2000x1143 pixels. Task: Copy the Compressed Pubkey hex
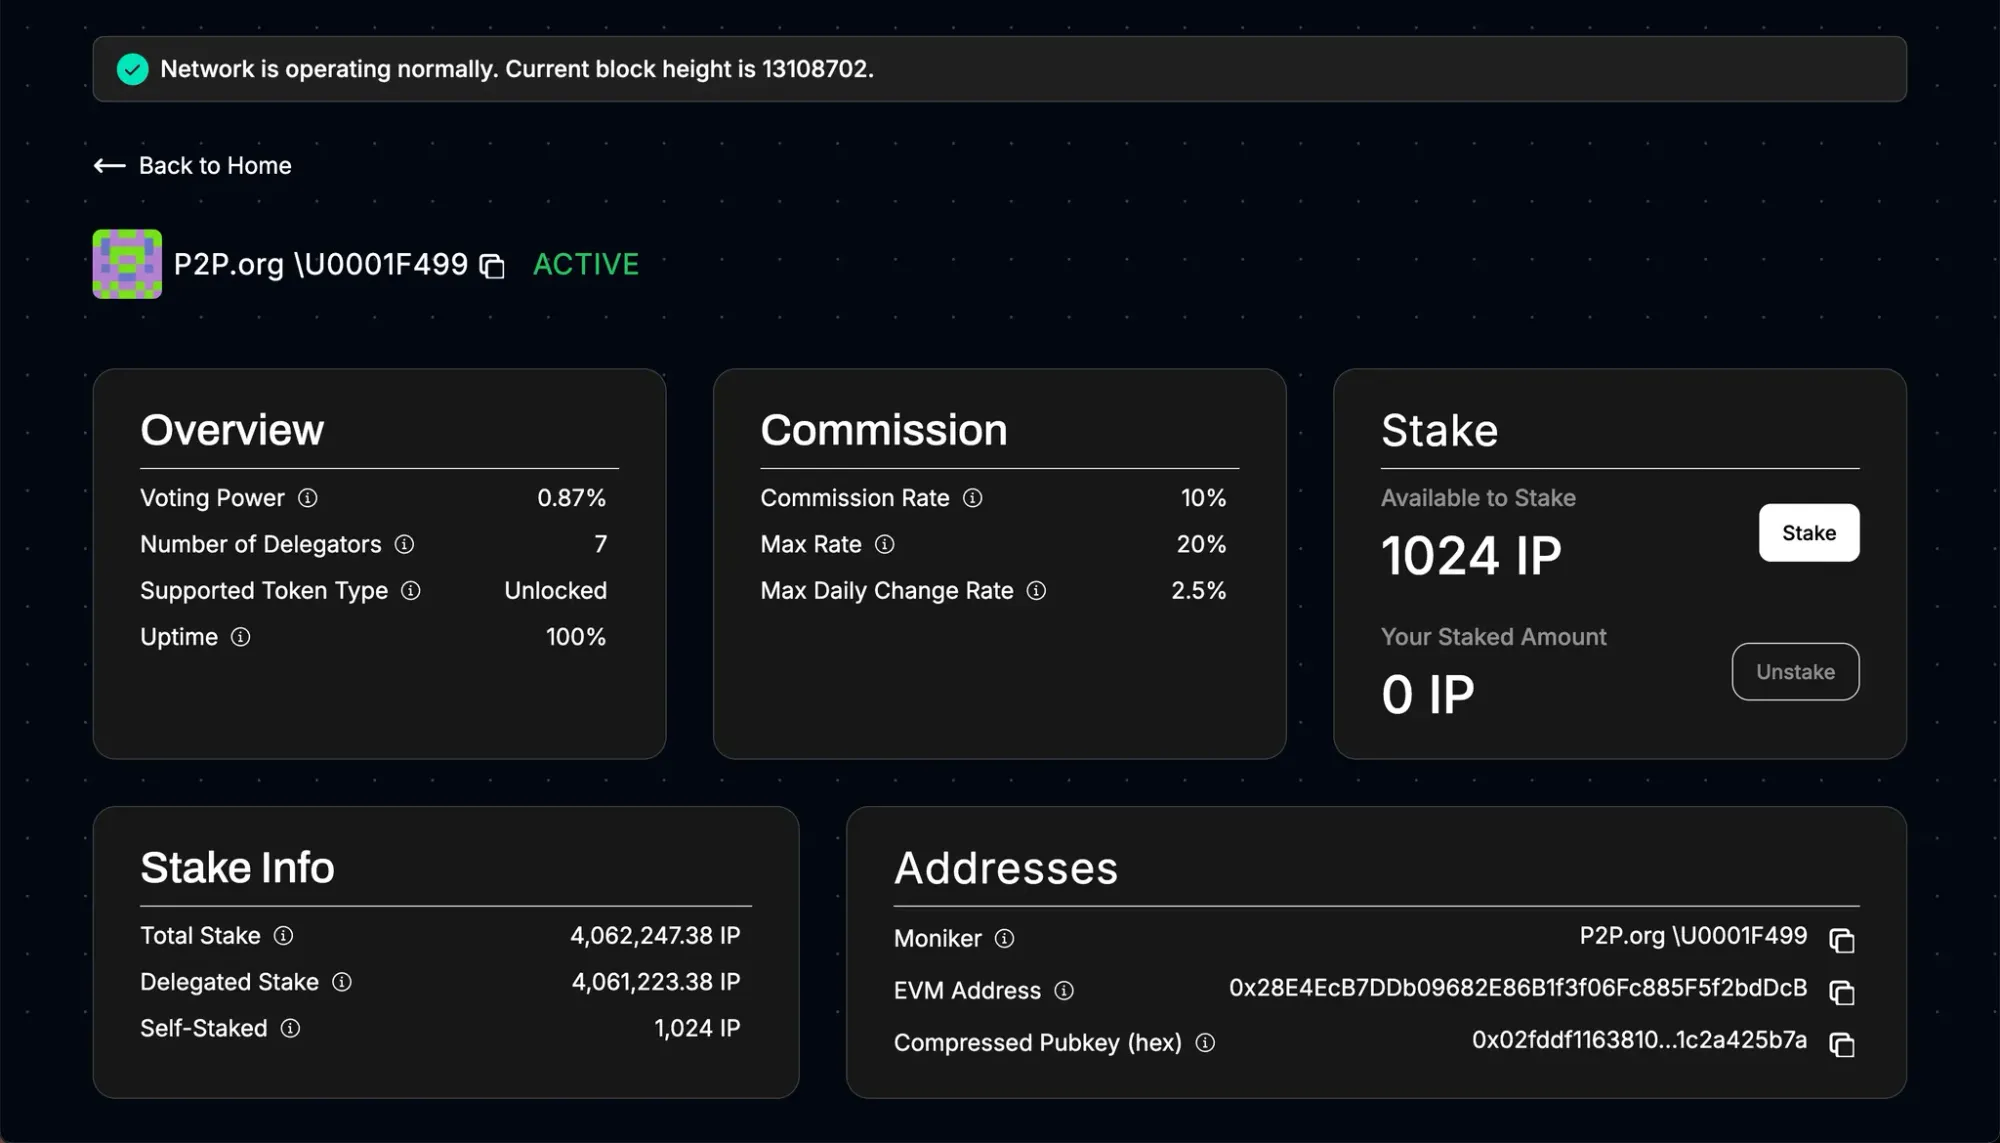click(x=1842, y=1044)
